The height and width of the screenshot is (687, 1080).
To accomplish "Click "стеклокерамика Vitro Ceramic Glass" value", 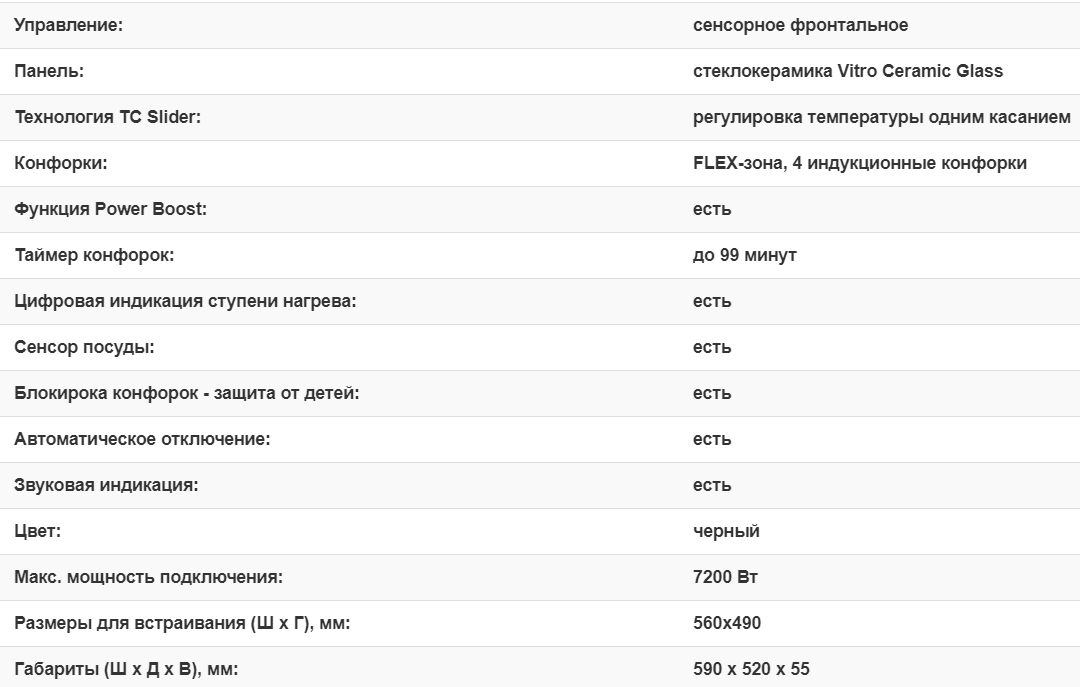I will [847, 71].
